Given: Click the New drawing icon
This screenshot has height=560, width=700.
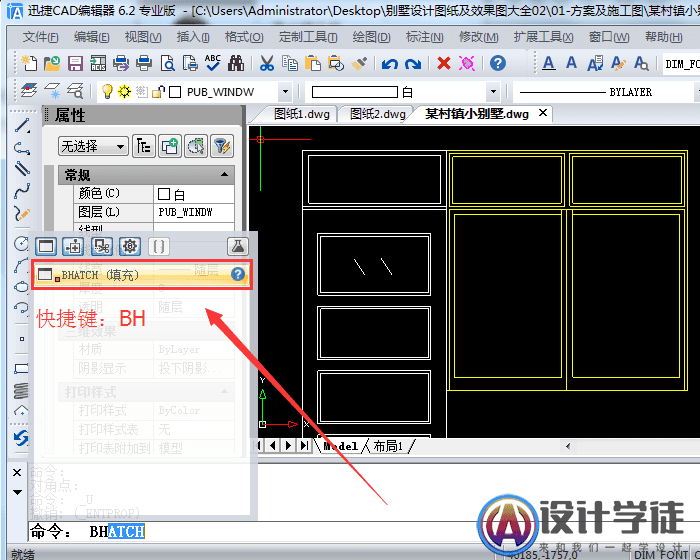Looking at the screenshot, I should click(29, 63).
